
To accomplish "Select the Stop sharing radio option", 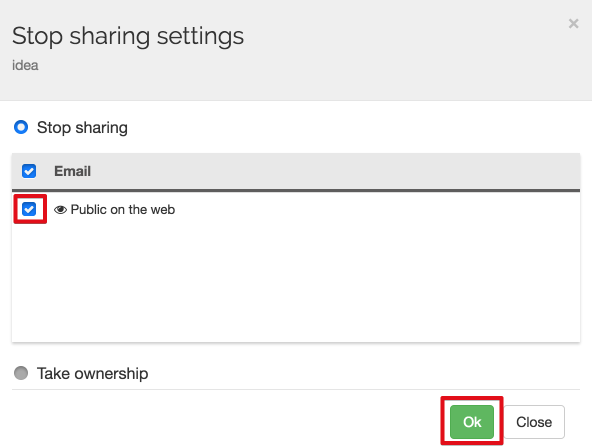I will click(21, 127).
